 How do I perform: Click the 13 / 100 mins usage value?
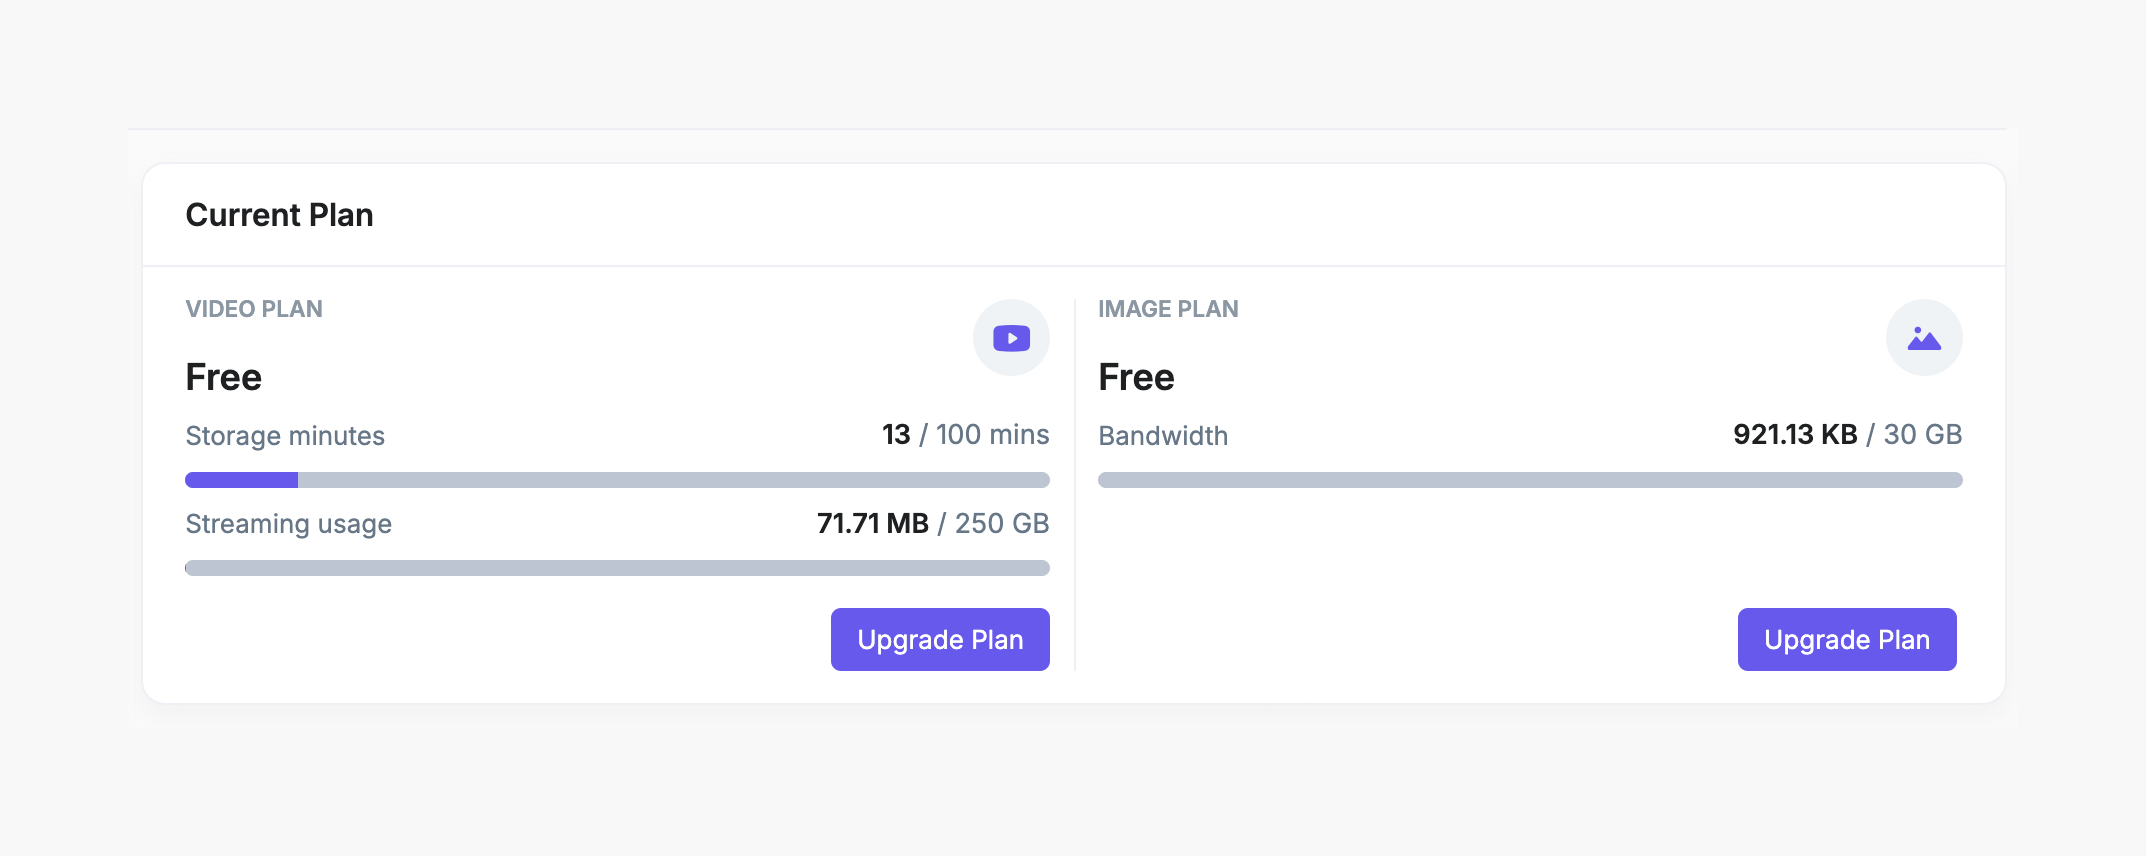click(x=965, y=435)
